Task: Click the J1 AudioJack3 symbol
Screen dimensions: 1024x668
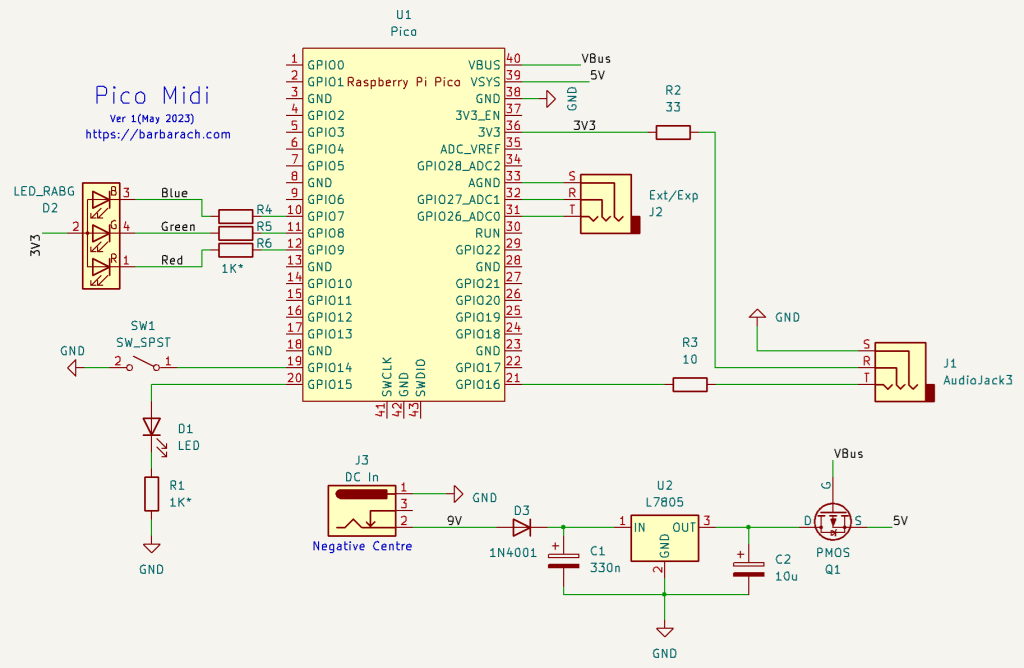Action: (x=904, y=372)
